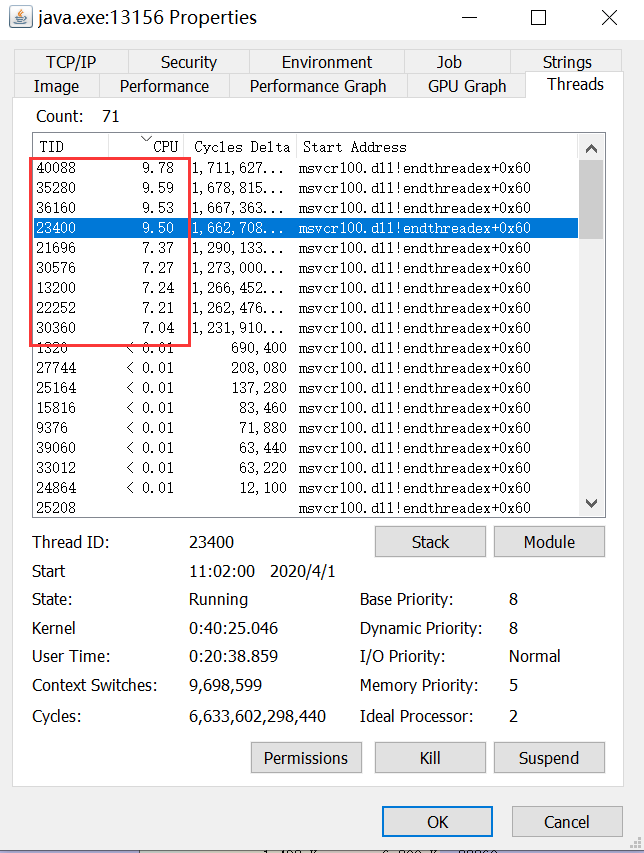The height and width of the screenshot is (853, 644).
Task: Click the Java application icon in title bar
Action: tap(20, 18)
